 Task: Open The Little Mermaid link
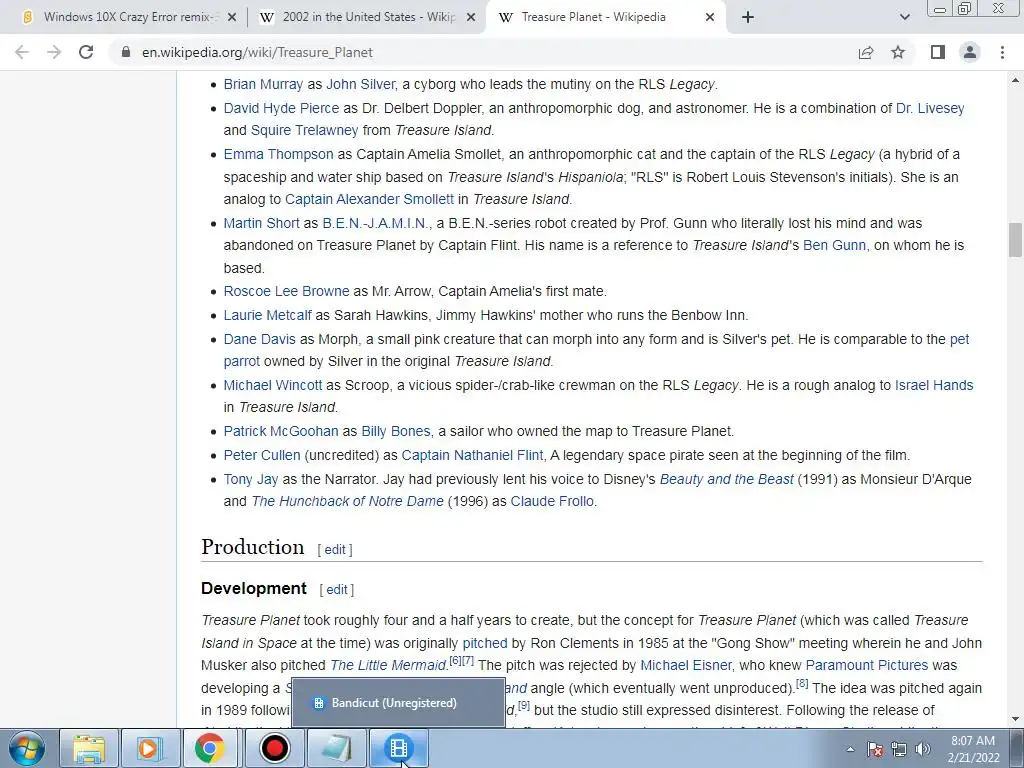click(388, 665)
